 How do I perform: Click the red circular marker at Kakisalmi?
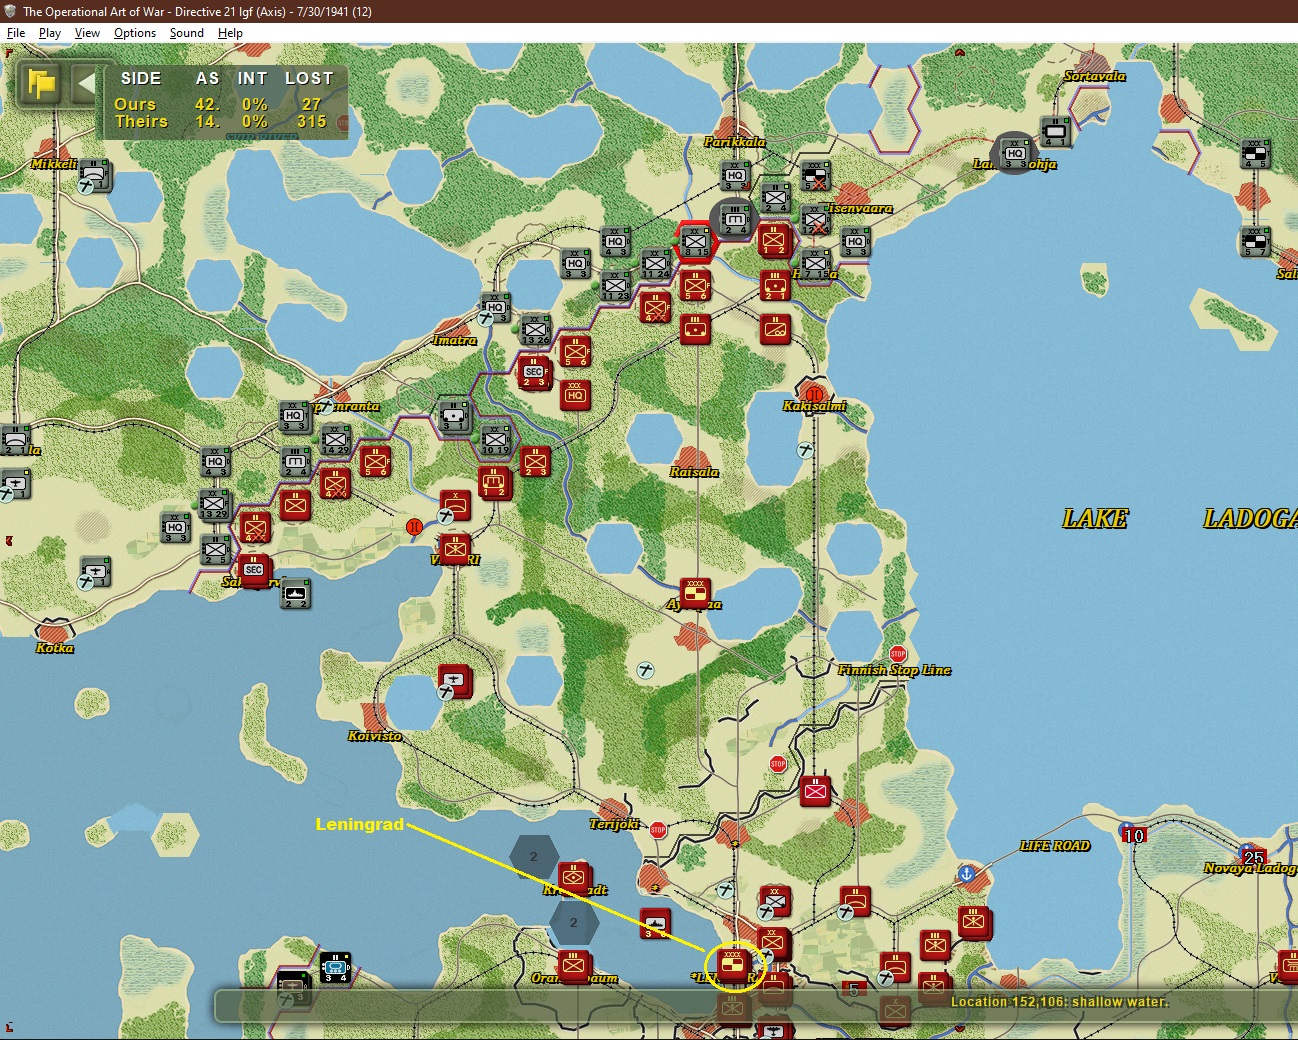pos(815,394)
